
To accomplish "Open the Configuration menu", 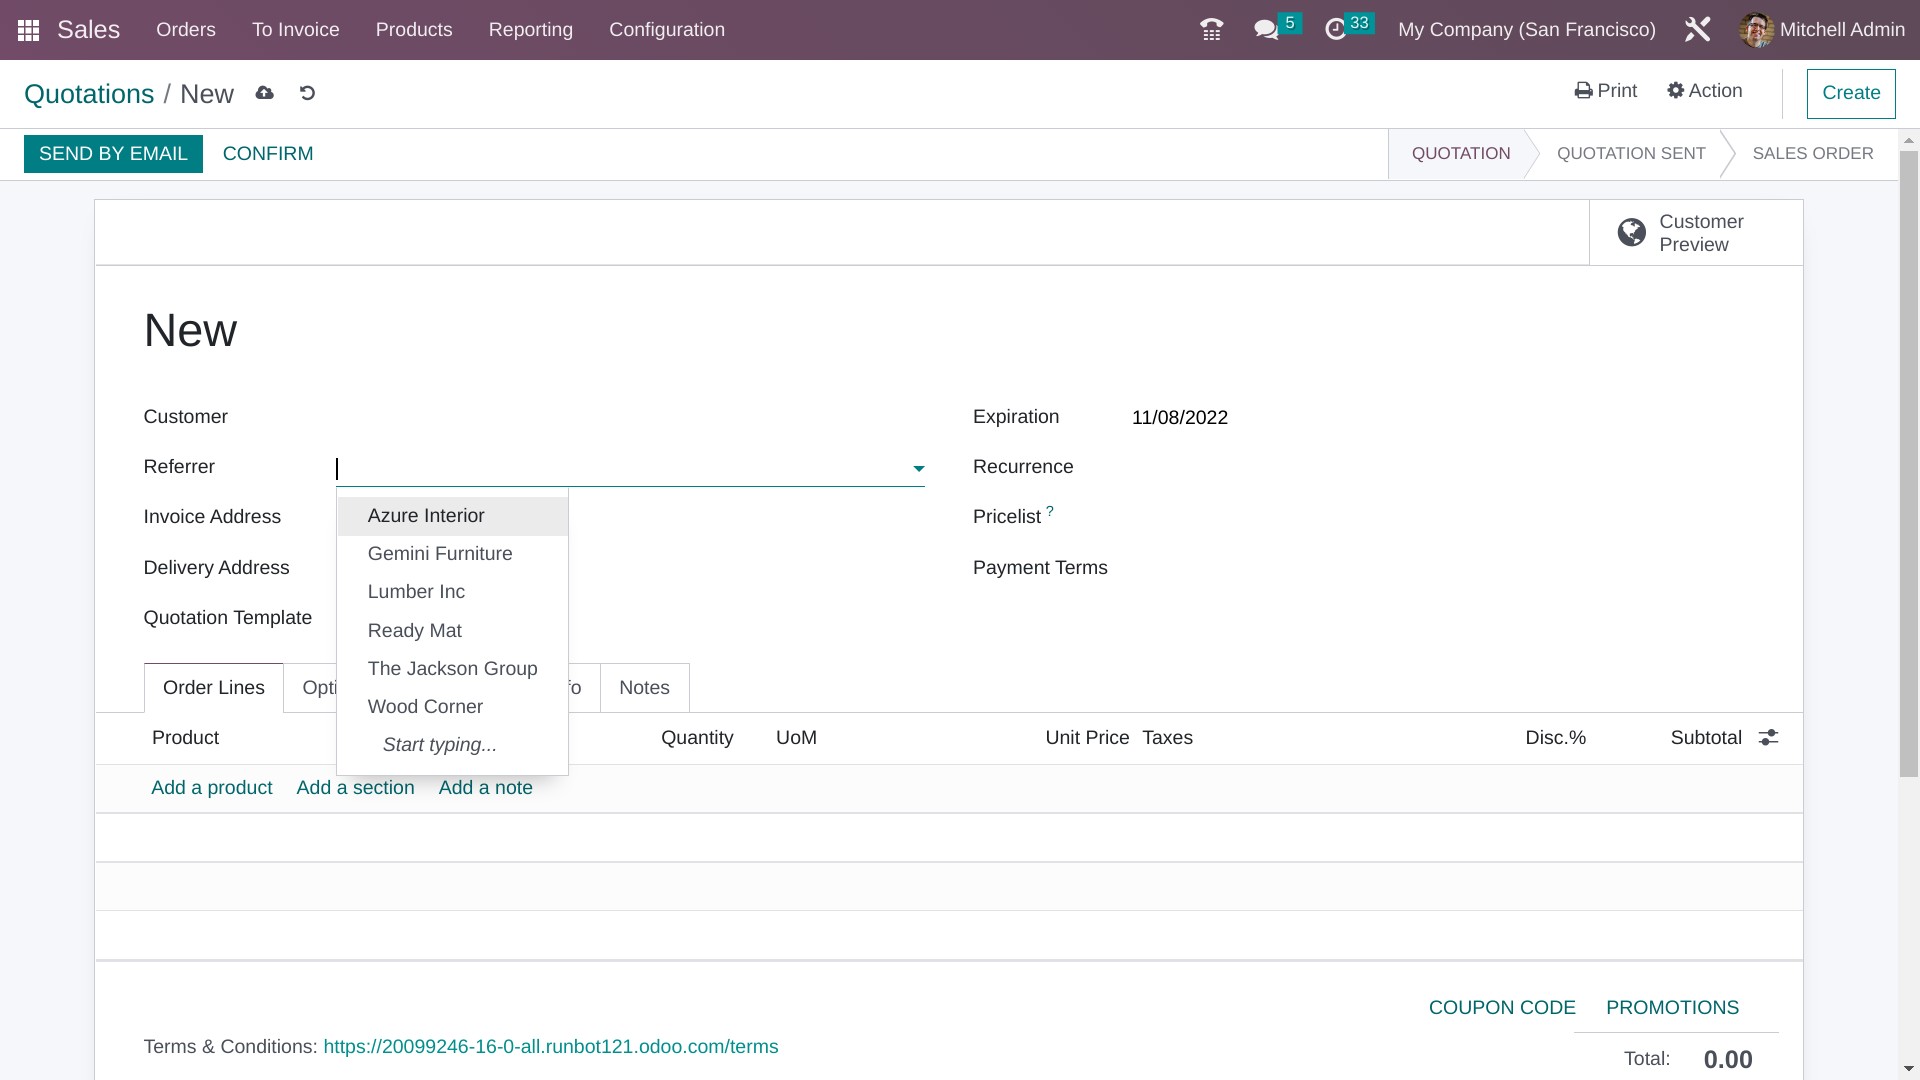I will [x=667, y=30].
